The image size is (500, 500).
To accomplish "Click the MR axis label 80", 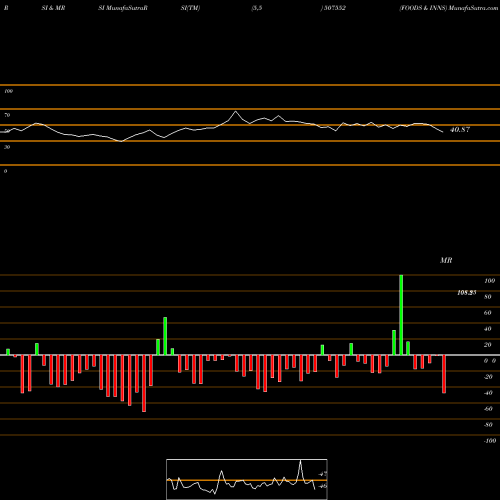I will 488,297.
